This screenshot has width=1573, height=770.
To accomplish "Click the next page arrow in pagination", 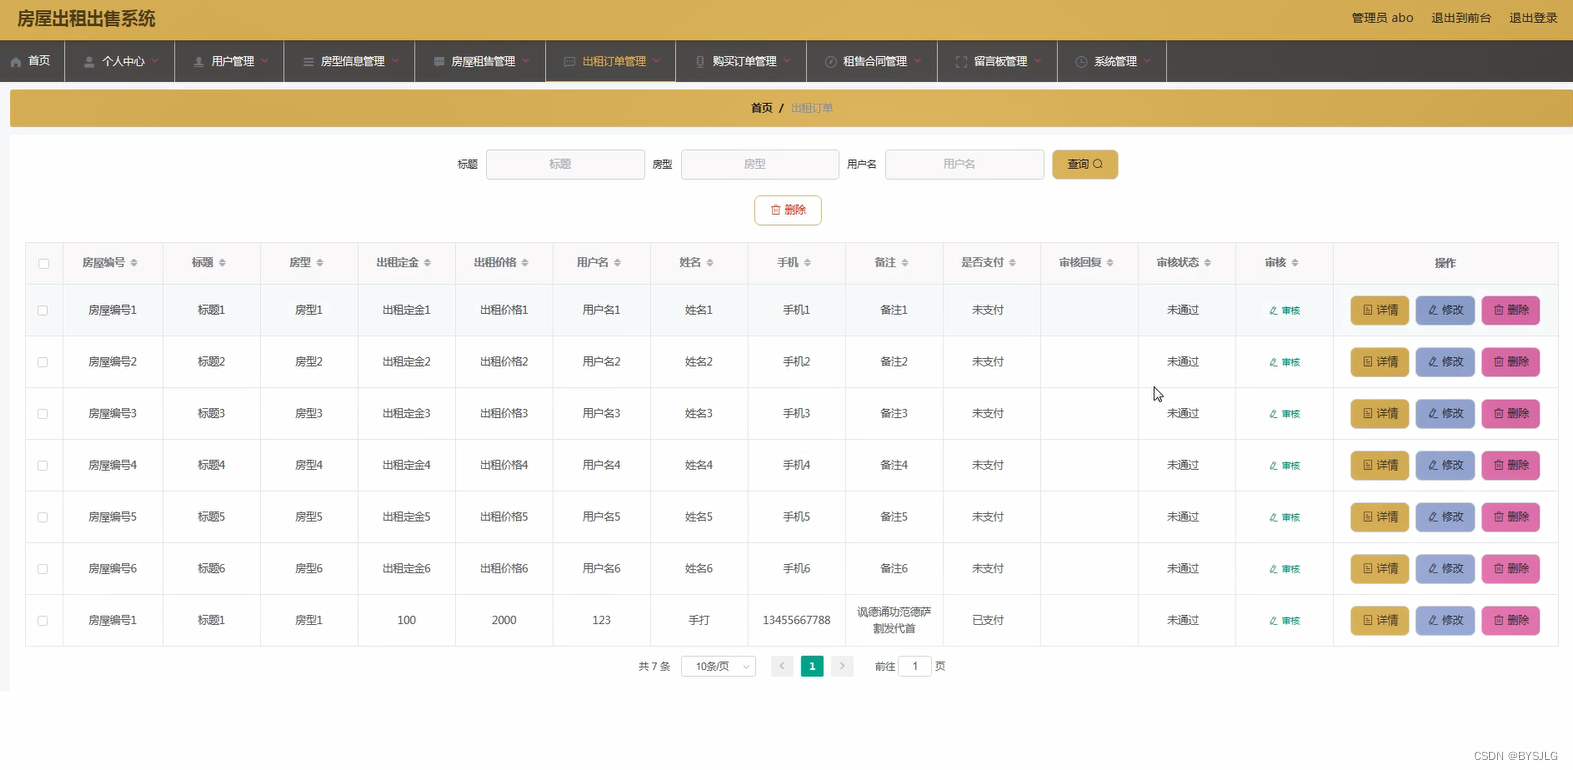I will pyautogui.click(x=842, y=667).
